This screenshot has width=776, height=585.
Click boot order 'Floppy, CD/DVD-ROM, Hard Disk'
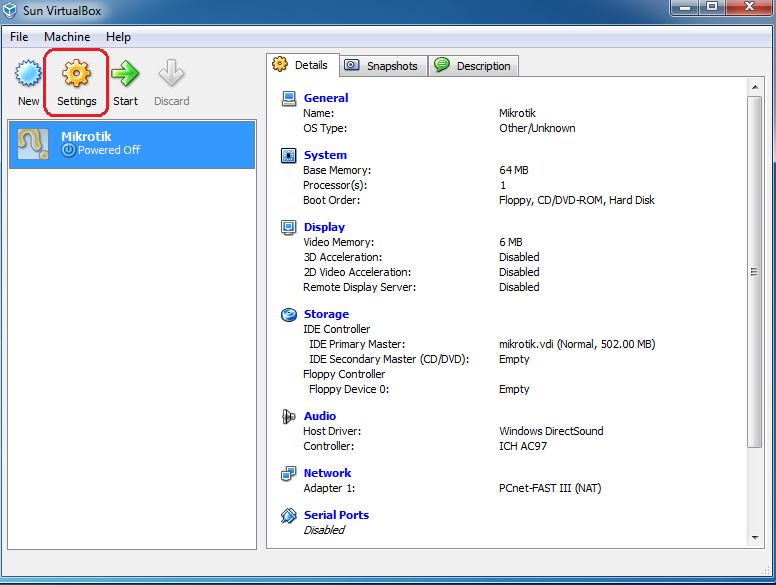tap(577, 200)
